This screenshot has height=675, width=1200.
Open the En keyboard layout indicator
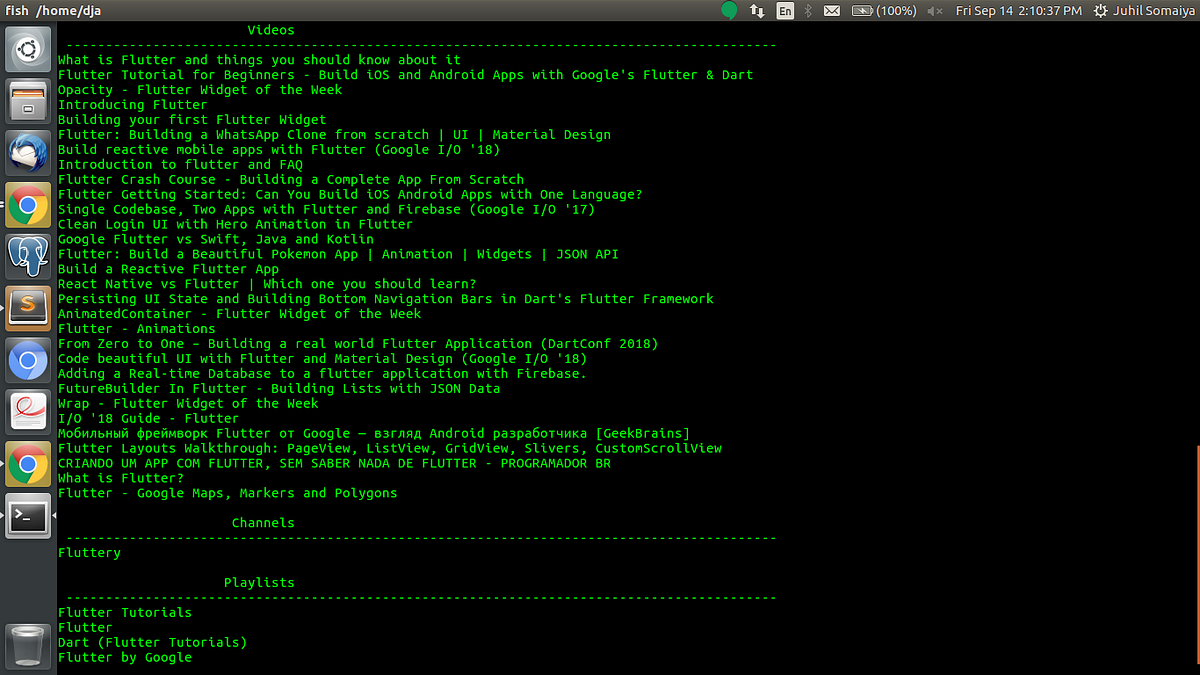[785, 11]
